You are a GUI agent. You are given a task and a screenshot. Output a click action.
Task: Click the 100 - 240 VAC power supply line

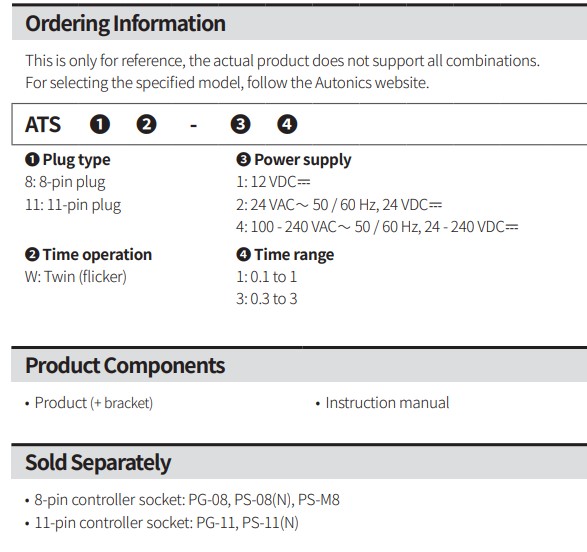coord(377,227)
